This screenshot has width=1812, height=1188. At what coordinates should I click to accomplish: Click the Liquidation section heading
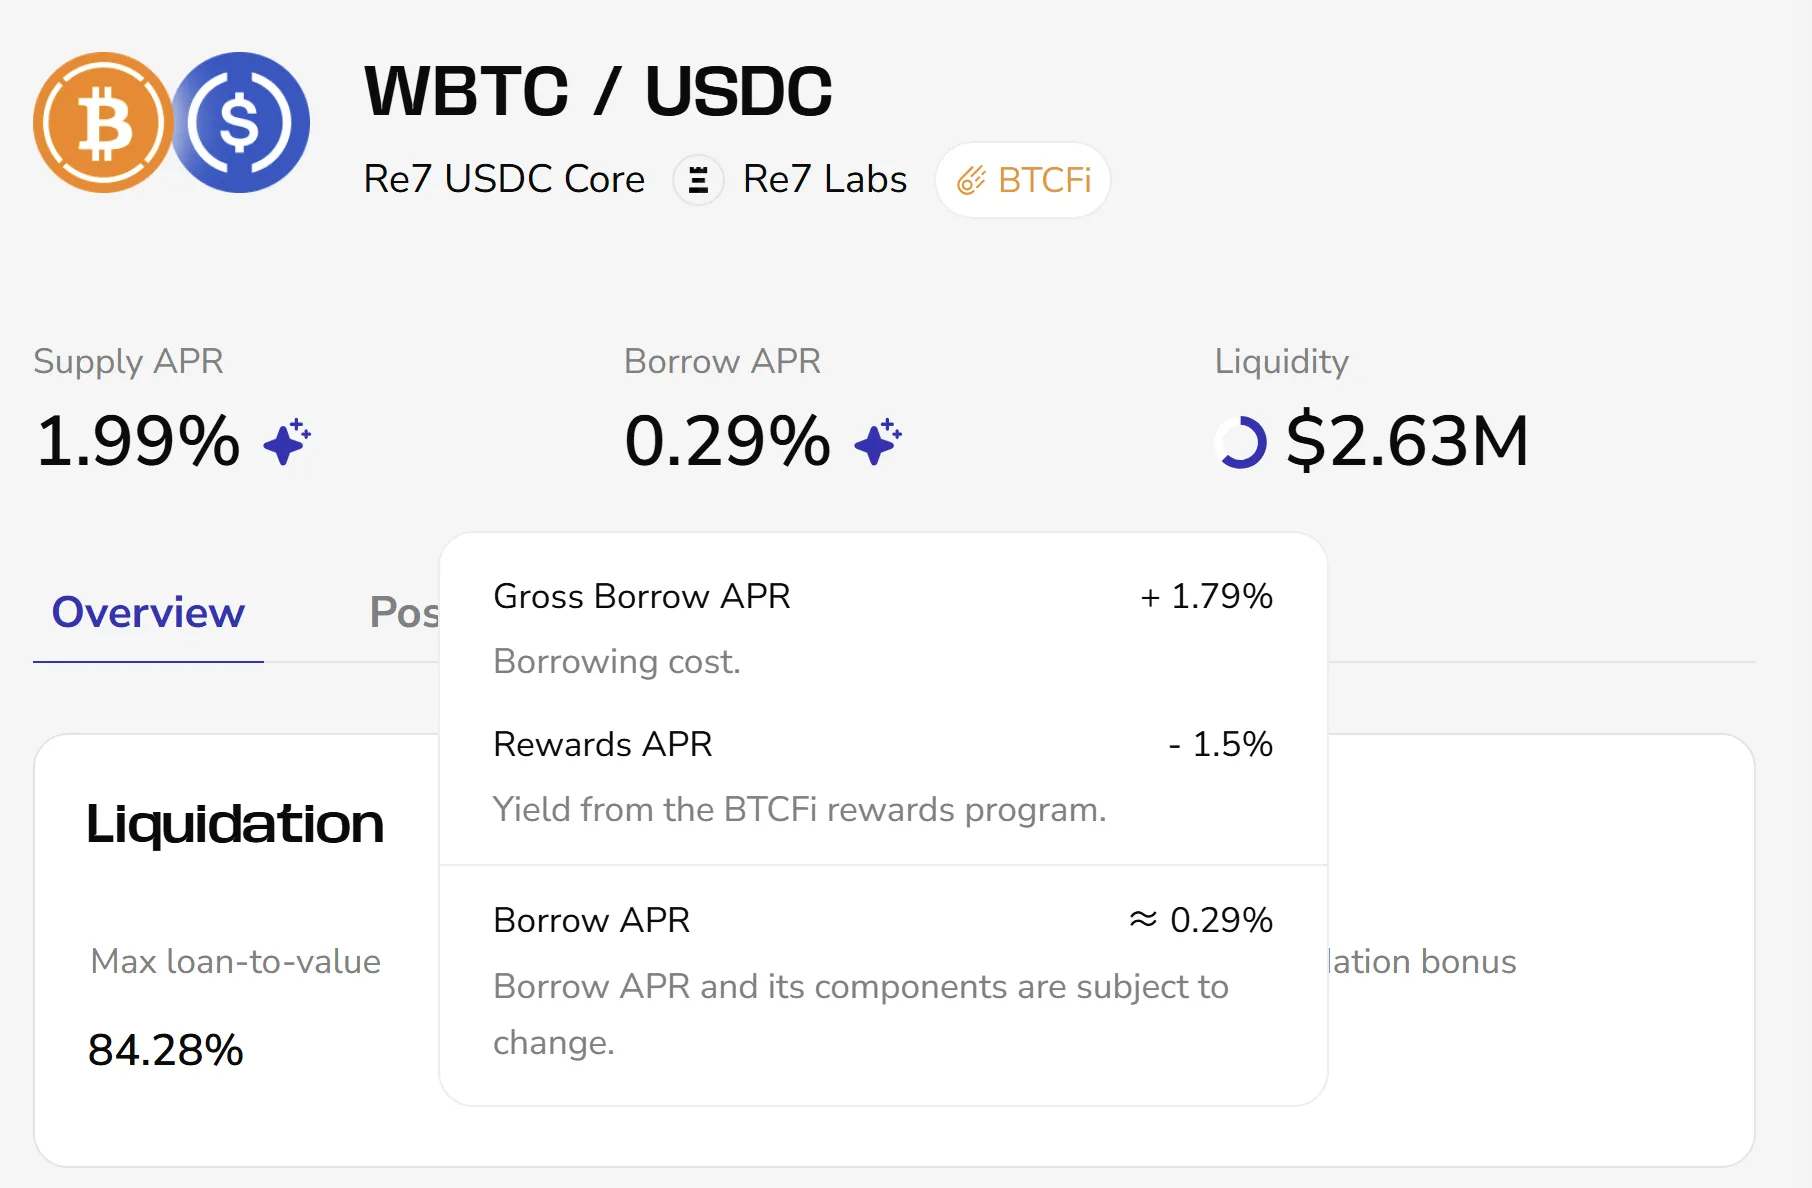pos(235,825)
